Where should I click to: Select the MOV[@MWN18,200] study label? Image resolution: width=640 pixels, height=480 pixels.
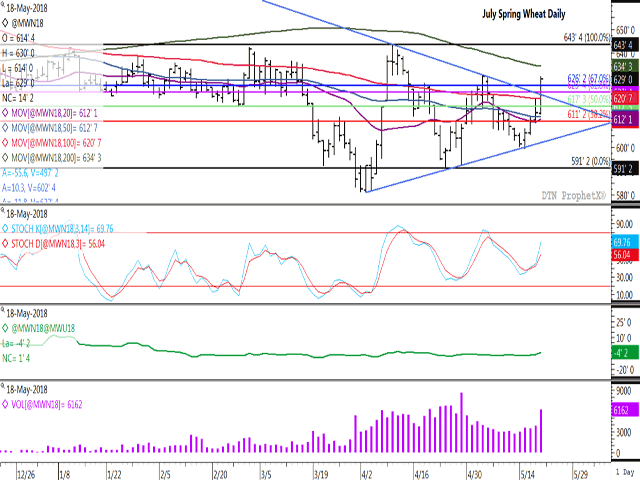tap(56, 158)
